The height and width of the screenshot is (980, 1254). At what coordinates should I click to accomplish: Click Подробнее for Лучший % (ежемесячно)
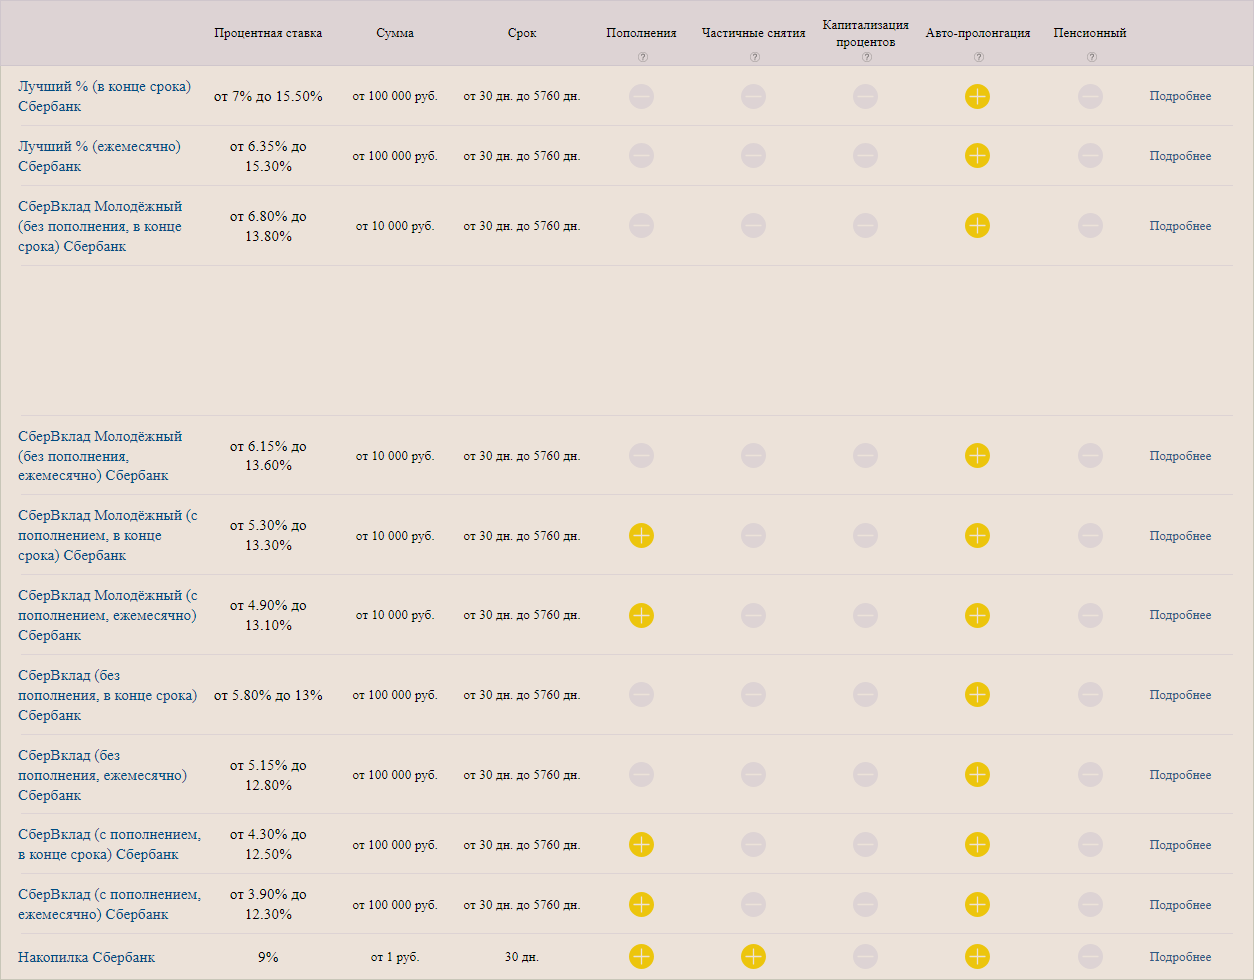1180,156
